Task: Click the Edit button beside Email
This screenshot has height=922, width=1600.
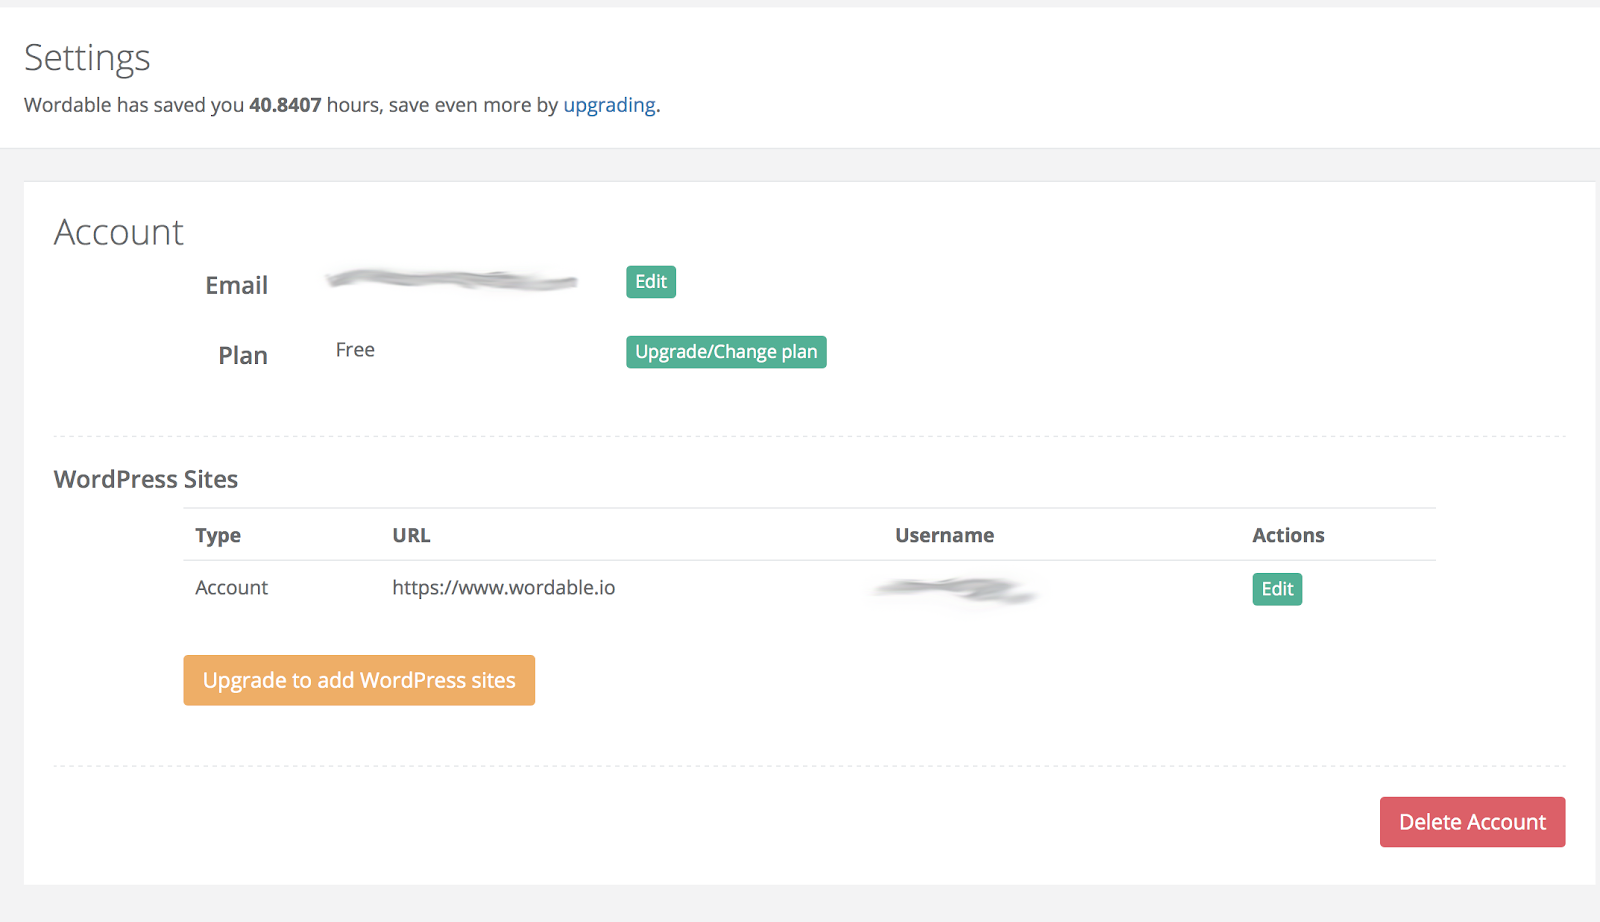Action: coord(651,282)
